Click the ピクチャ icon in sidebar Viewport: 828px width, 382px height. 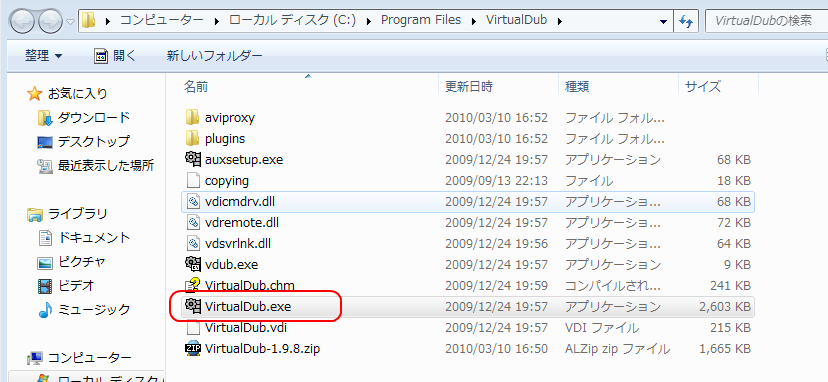tap(45, 263)
